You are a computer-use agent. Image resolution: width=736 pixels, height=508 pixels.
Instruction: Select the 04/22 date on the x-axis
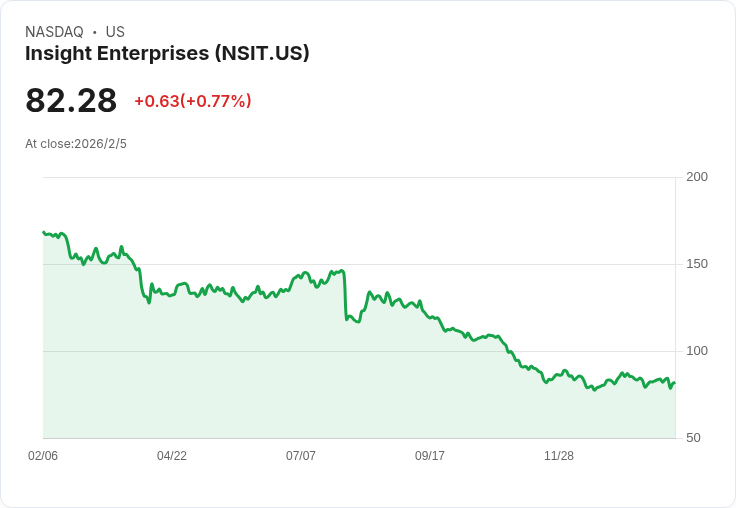coord(172,456)
